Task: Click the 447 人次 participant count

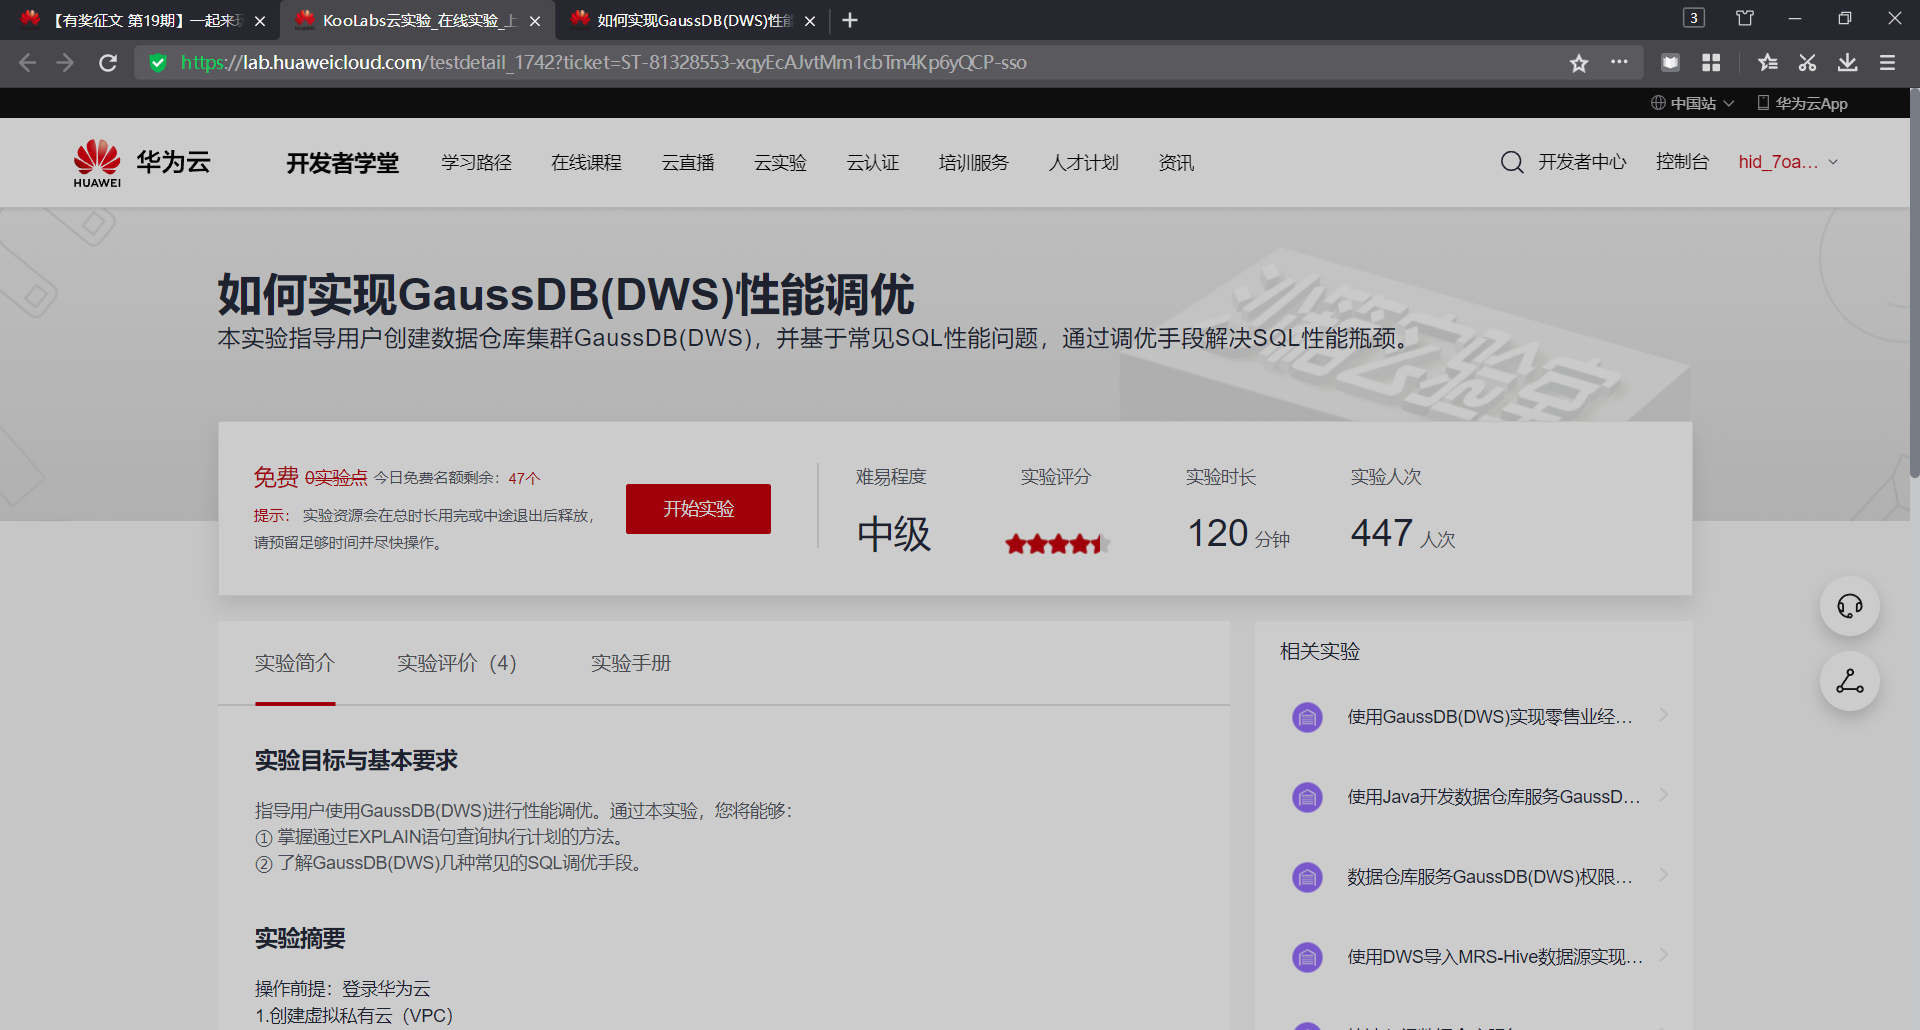Action: click(x=1403, y=534)
